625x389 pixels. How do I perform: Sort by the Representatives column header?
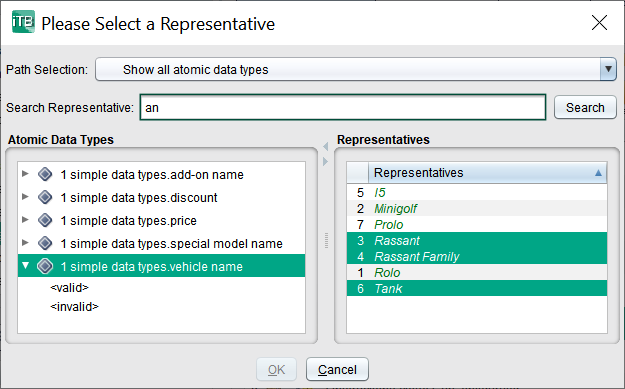coord(487,173)
